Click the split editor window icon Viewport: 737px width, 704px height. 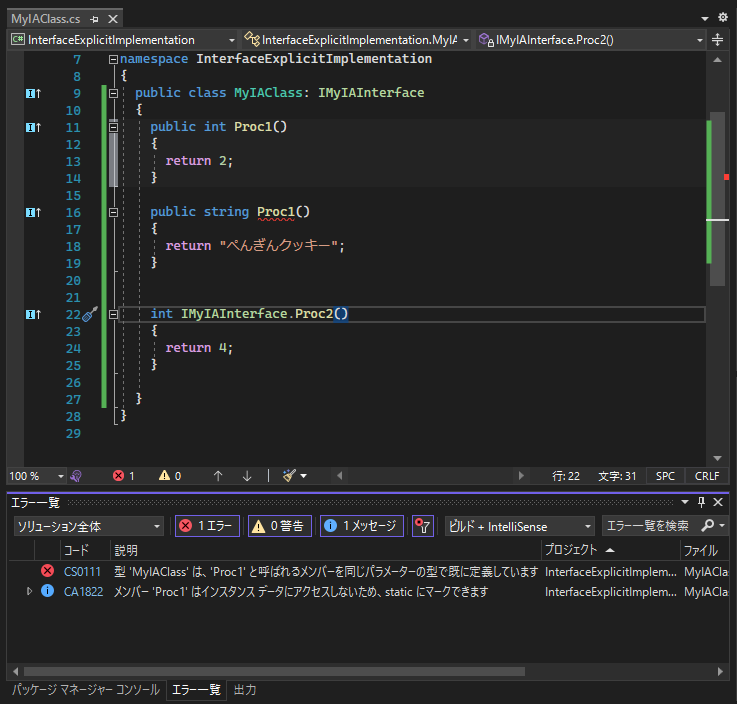point(717,40)
